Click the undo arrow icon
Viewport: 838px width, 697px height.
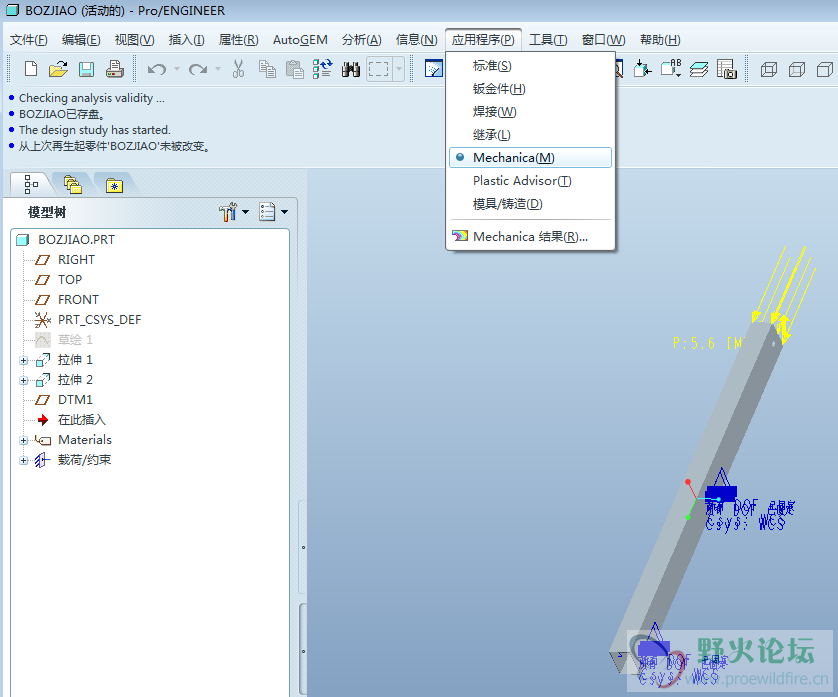(157, 69)
